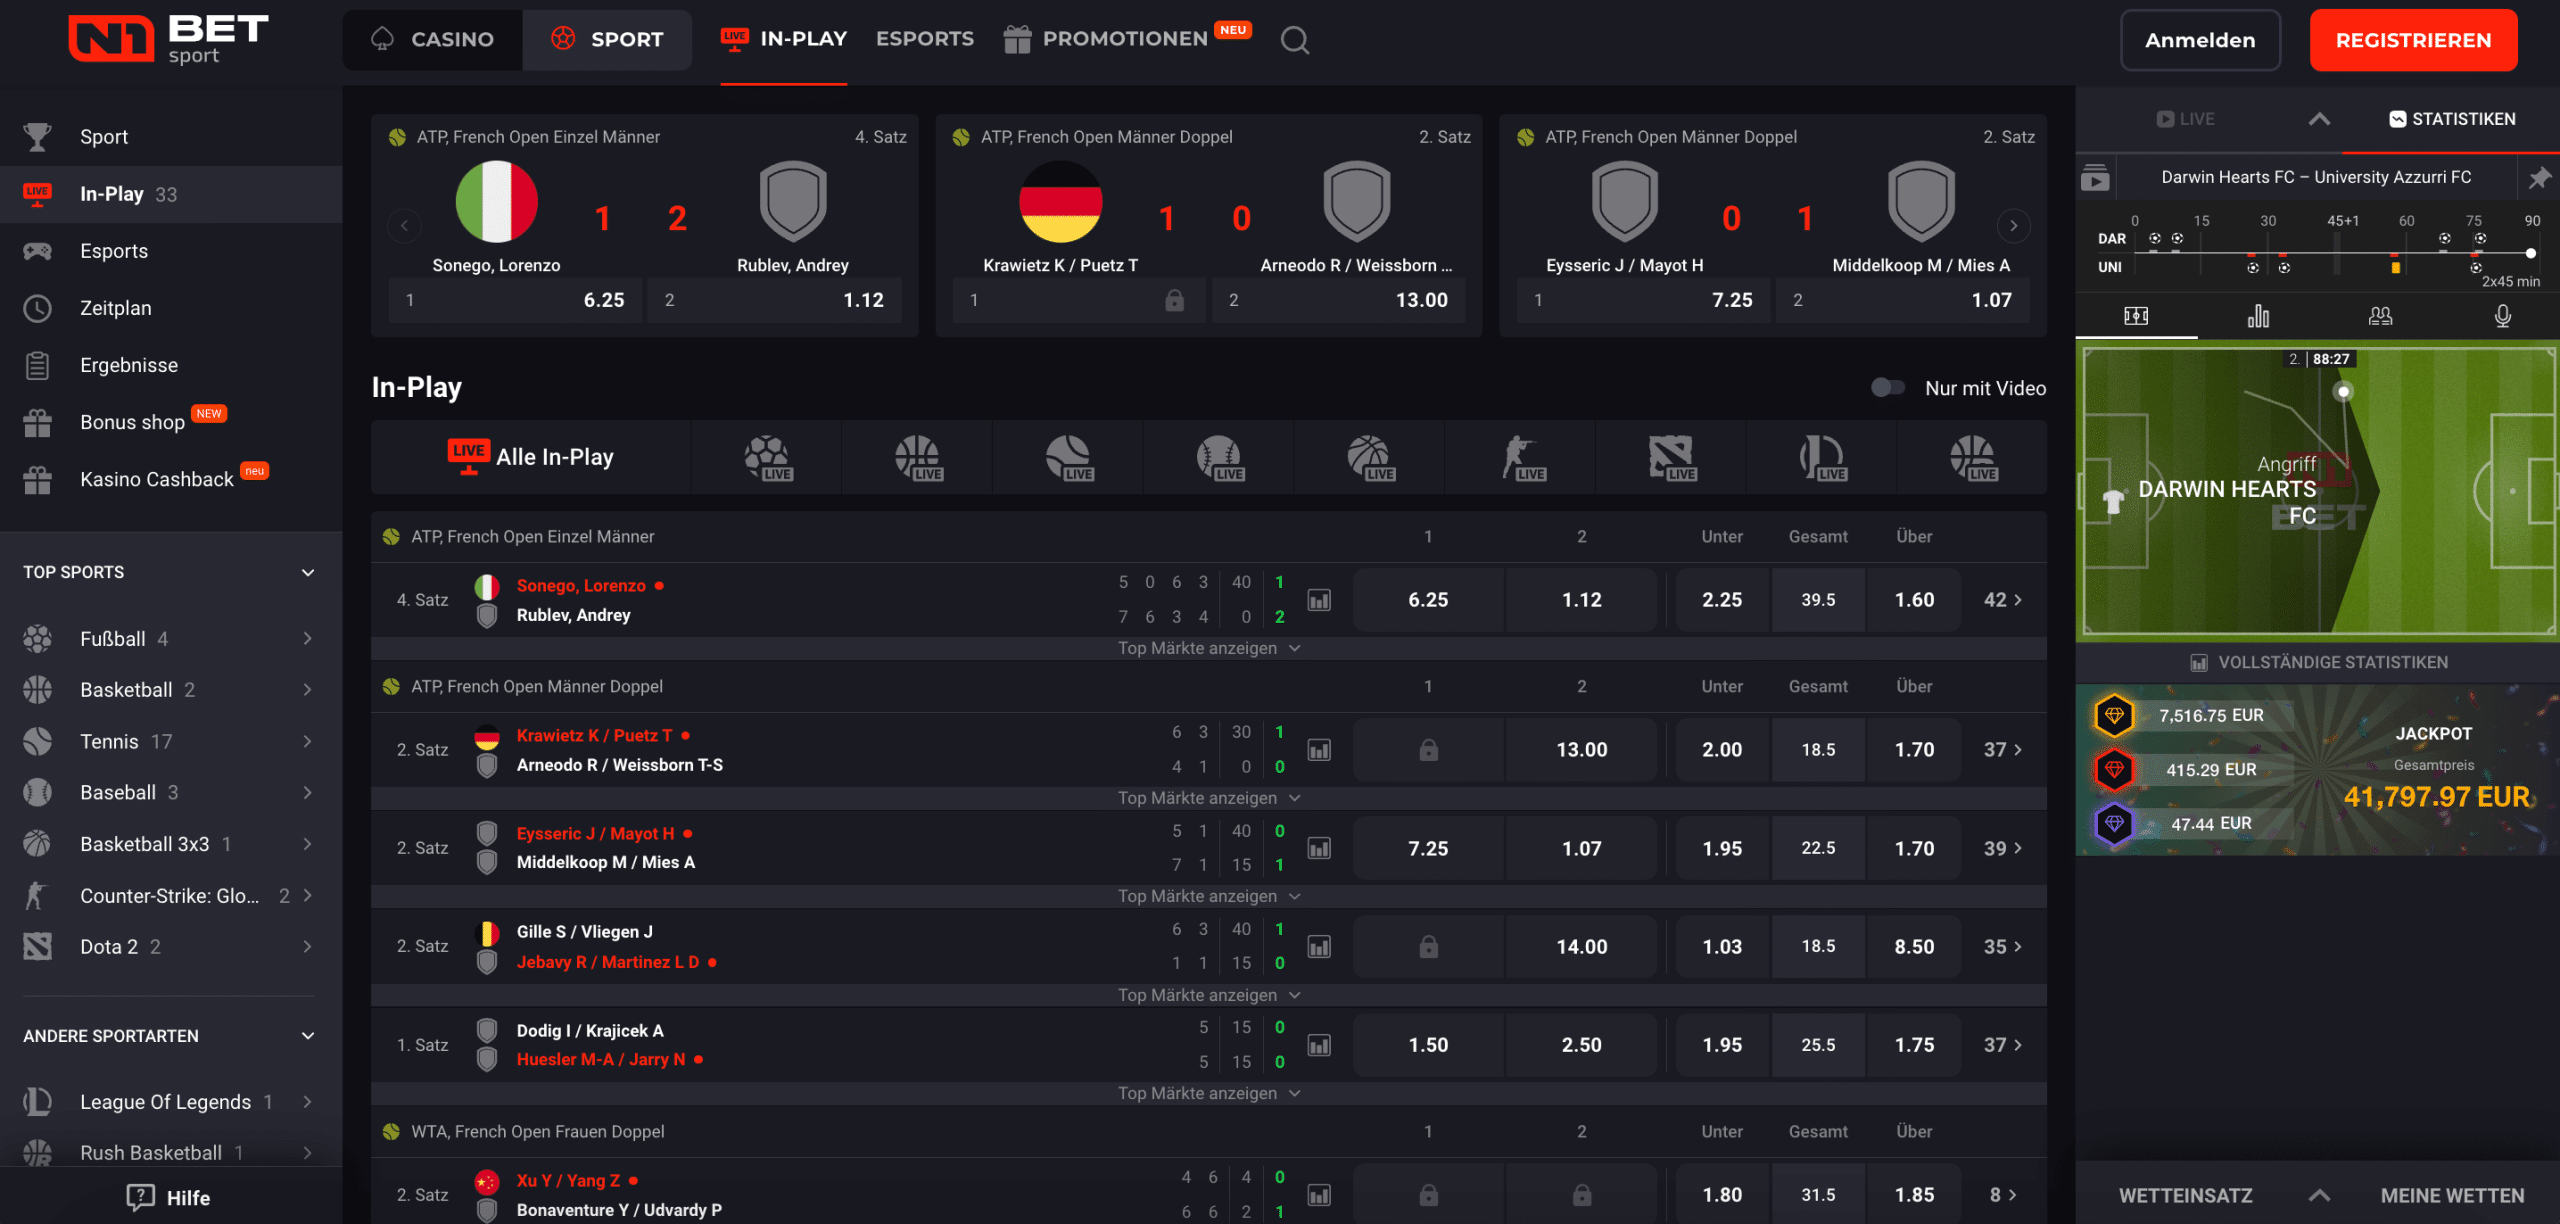Switch to the CASINO tab
The height and width of the screenshot is (1224, 2560).
click(x=433, y=39)
